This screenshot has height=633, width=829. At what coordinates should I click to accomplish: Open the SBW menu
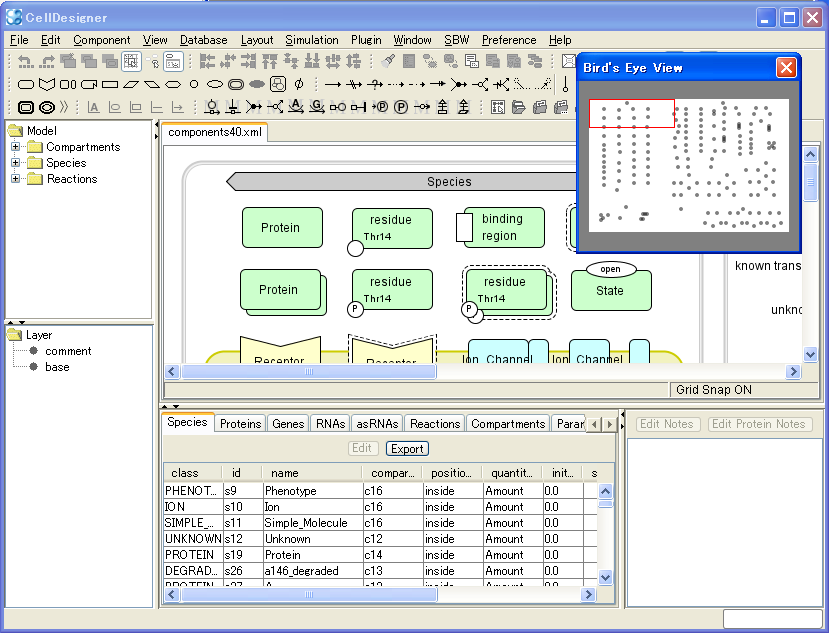[x=456, y=40]
